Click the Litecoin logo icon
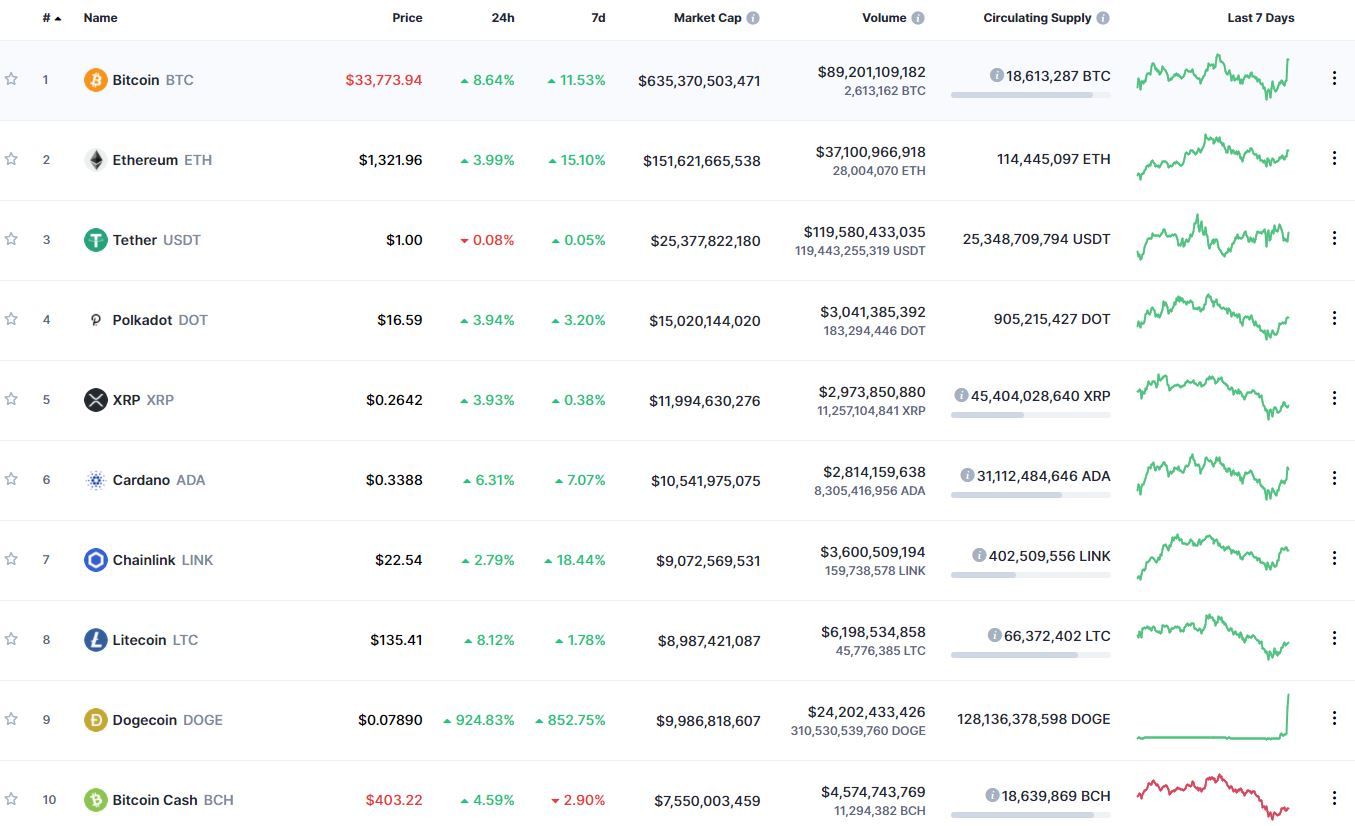 pos(95,640)
